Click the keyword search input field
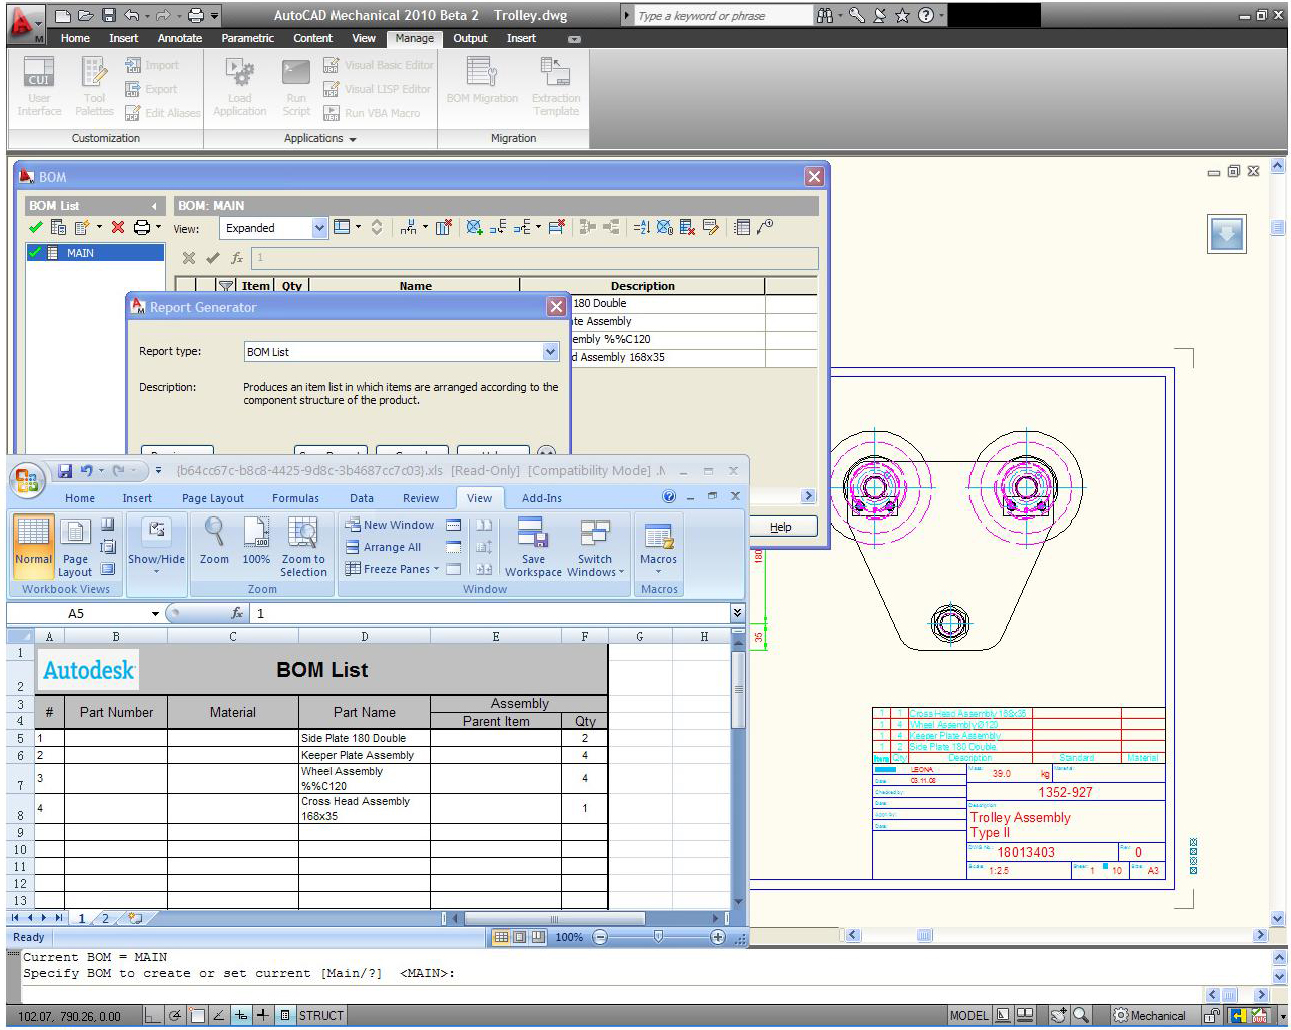The image size is (1291, 1030). [722, 15]
